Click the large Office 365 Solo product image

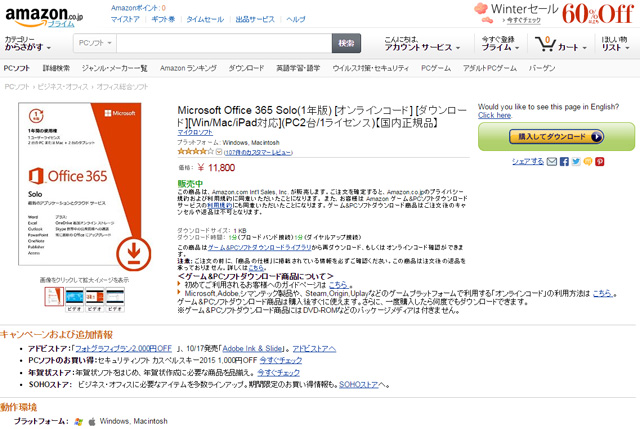pyautogui.click(x=80, y=184)
